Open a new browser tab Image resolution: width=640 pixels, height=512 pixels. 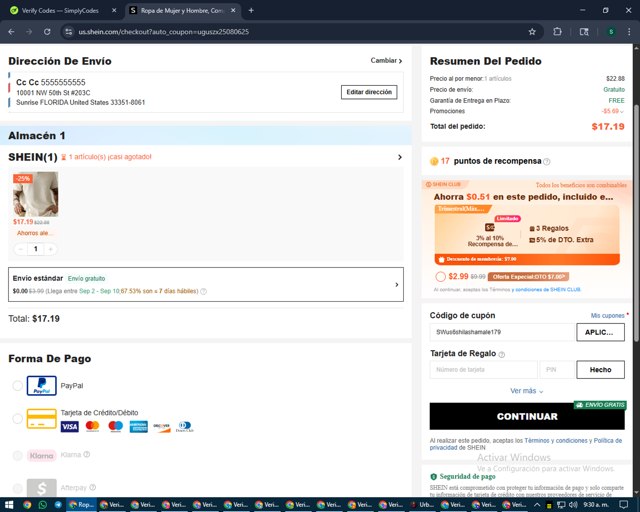pyautogui.click(x=251, y=11)
